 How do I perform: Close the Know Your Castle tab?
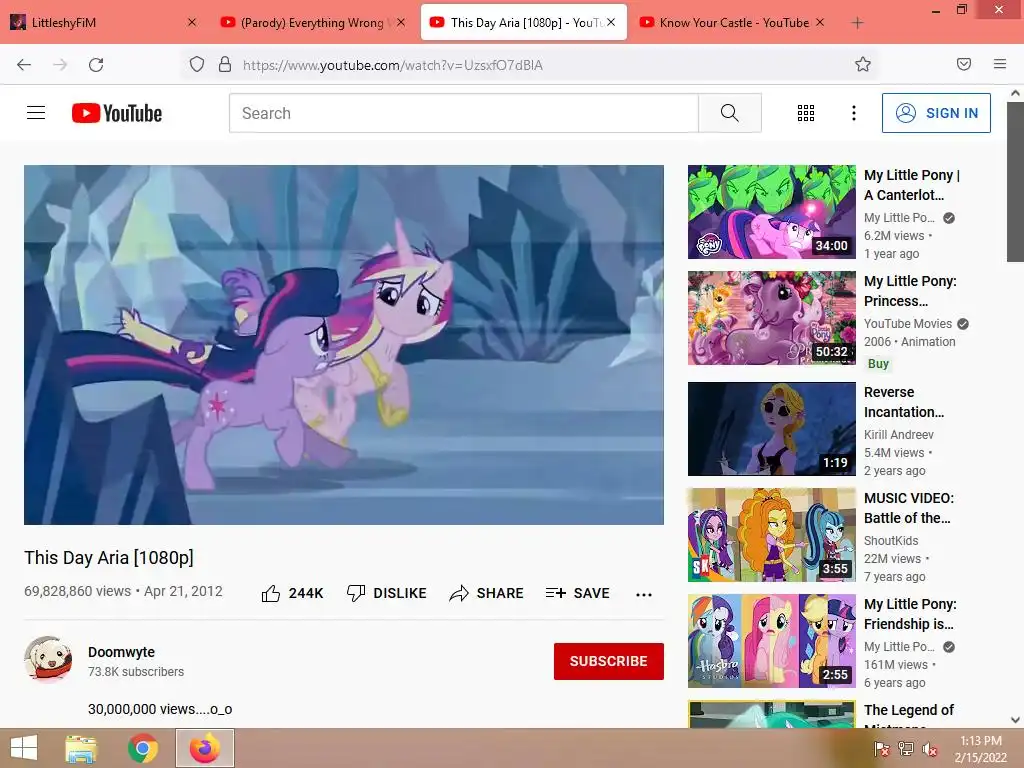point(820,22)
